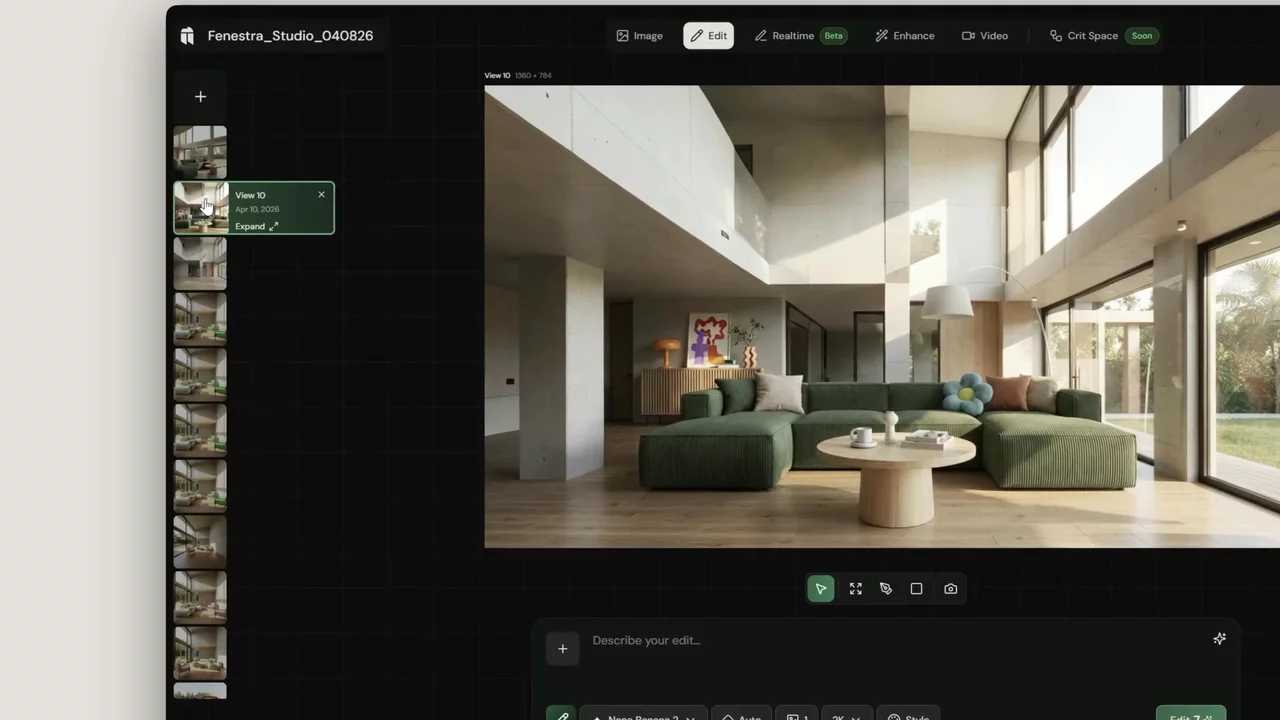Open the 2K resolution dropdown
This screenshot has height=720, width=1280.
coord(846,714)
